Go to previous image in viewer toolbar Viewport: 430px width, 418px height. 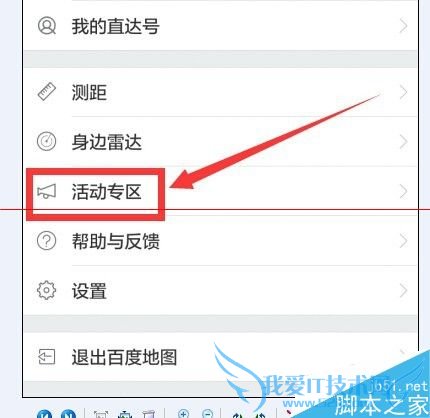click(x=44, y=414)
